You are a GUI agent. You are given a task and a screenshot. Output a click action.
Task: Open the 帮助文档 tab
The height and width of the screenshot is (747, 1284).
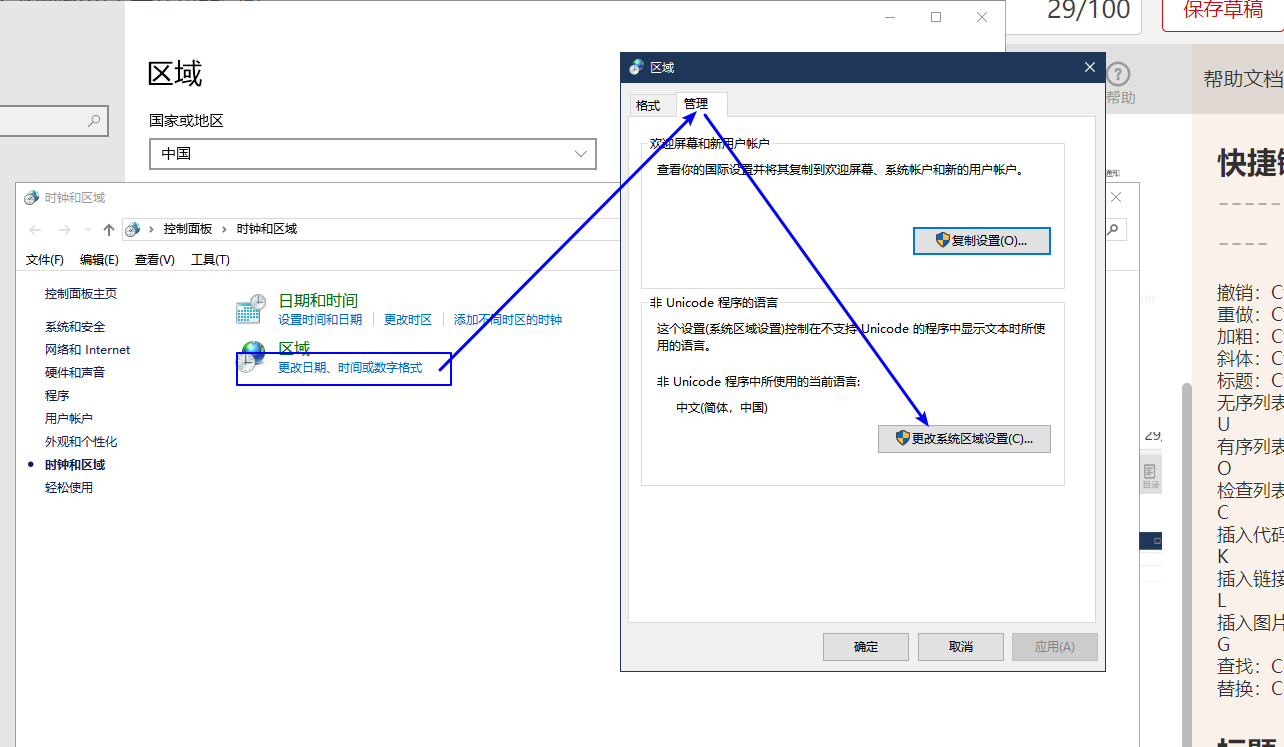(1243, 79)
